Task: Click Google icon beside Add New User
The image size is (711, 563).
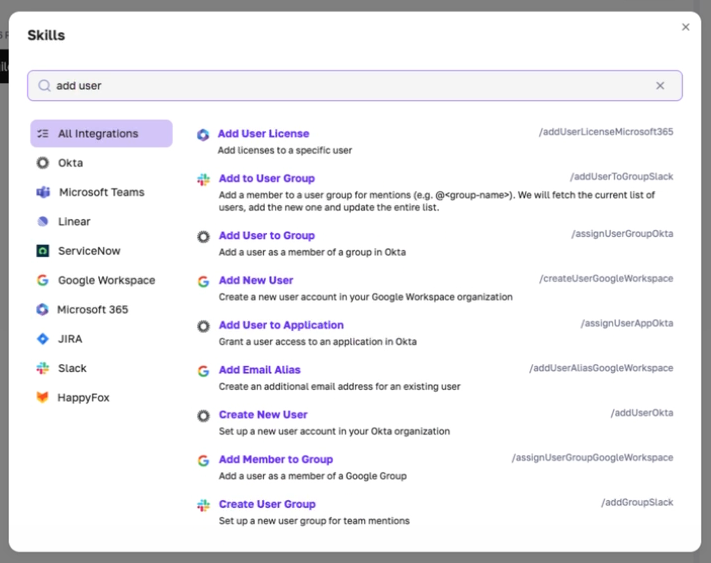Action: coord(203,282)
